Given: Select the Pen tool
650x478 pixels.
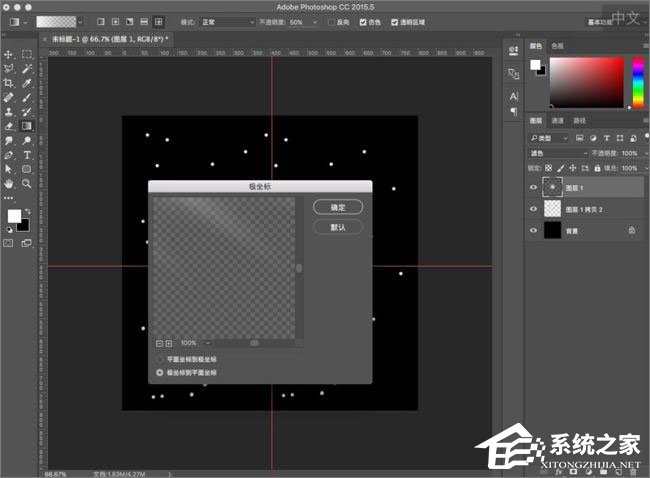Looking at the screenshot, I should [x=8, y=155].
